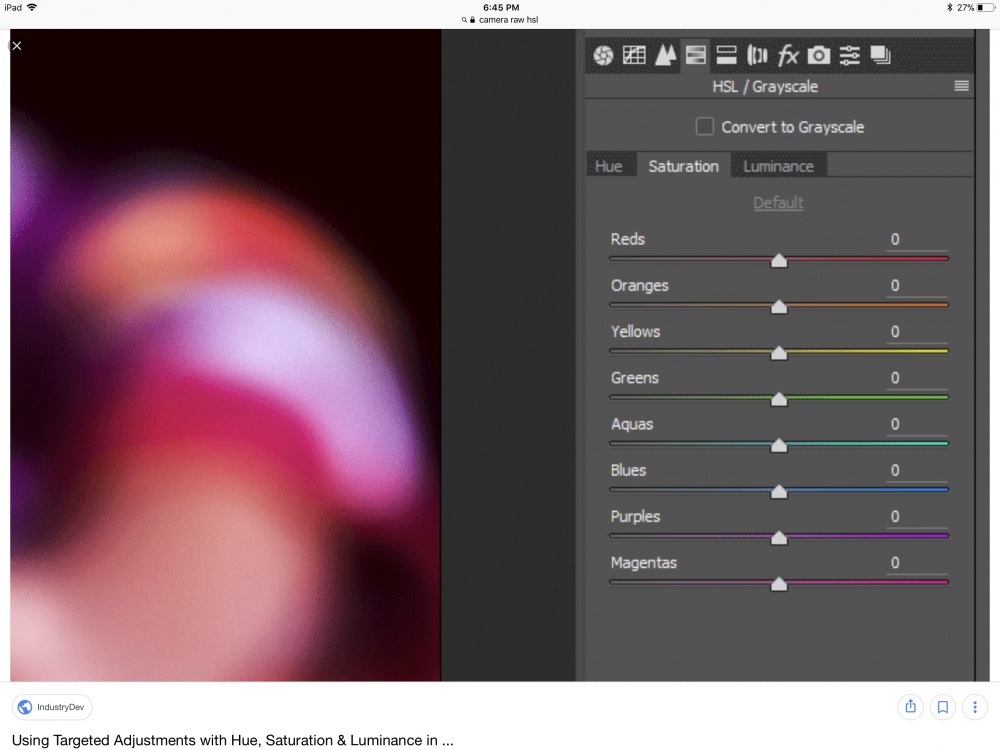
Task: Switch to the Hue tab
Action: pos(608,166)
